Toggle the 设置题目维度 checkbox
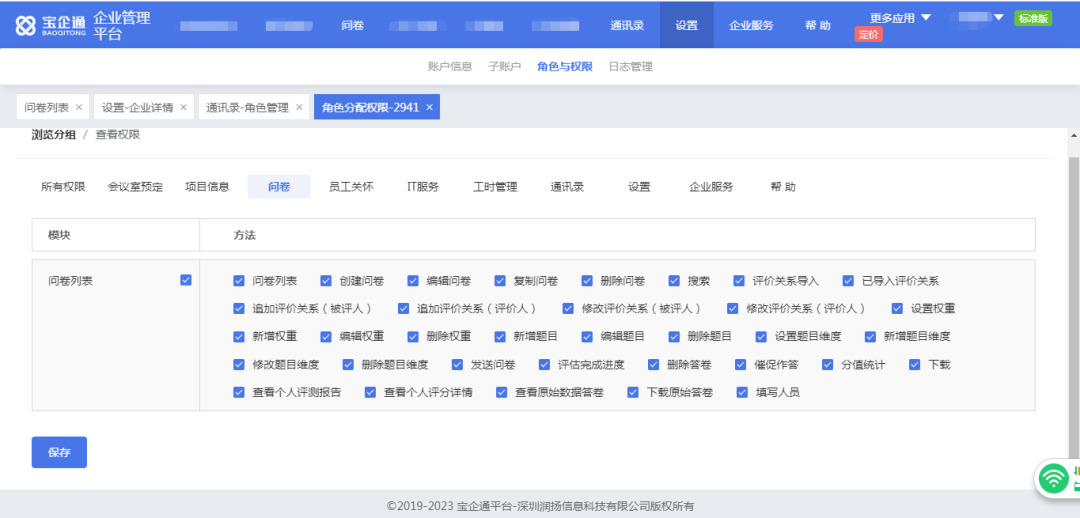 click(x=761, y=336)
